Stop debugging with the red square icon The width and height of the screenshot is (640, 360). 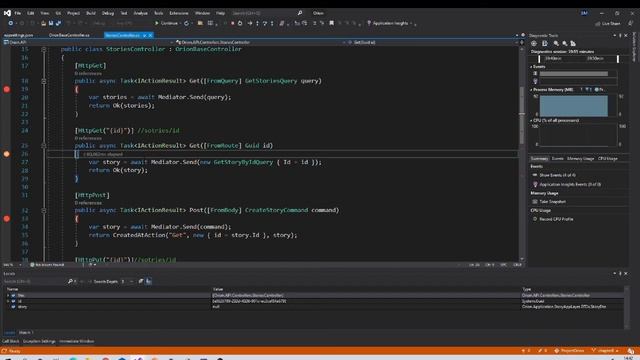(x=233, y=23)
